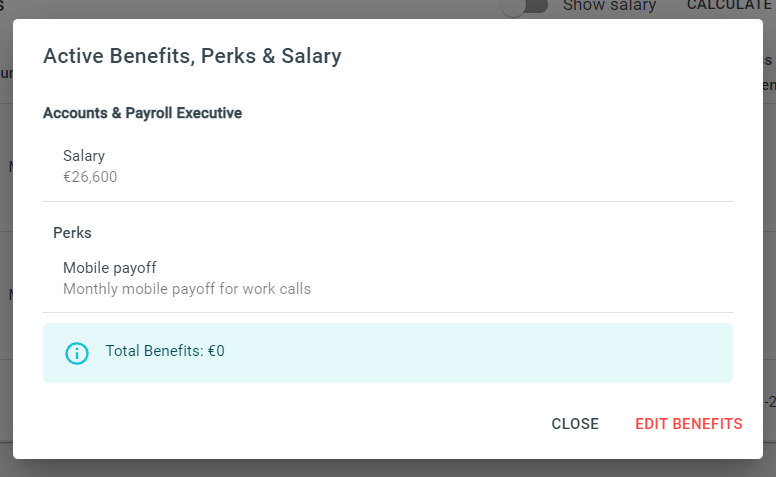Toggle the Show salary switch

pos(524,7)
